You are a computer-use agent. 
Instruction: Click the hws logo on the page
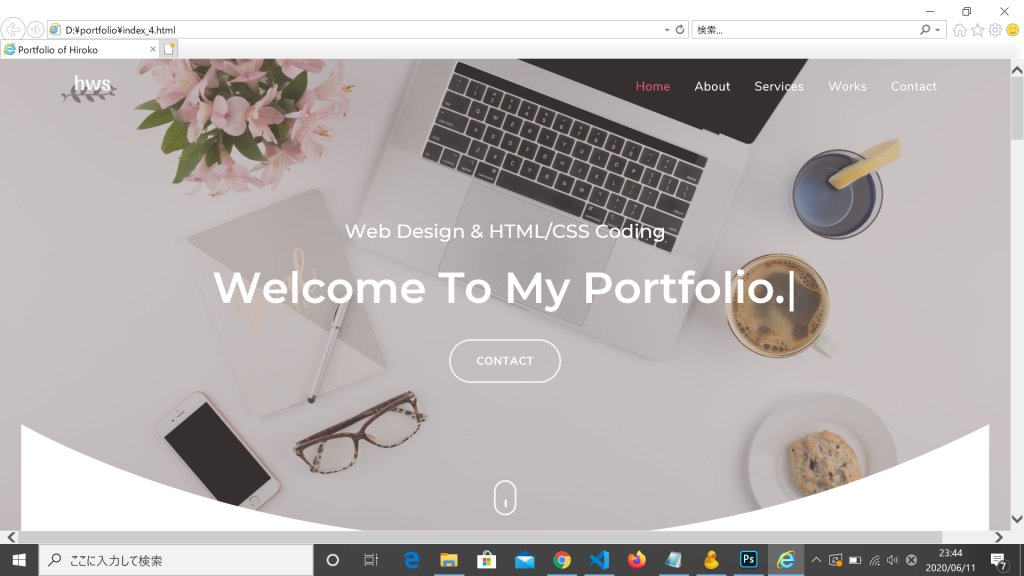(90, 88)
